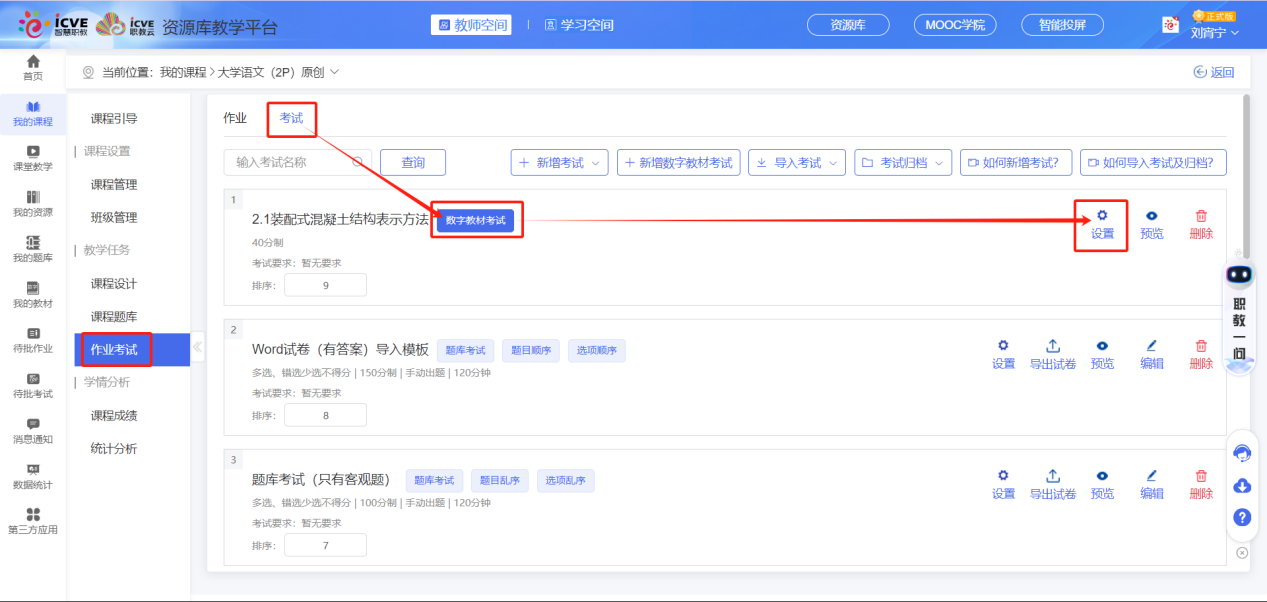This screenshot has width=1267, height=602.
Task: Click the help question-mark floating icon
Action: (x=1241, y=517)
